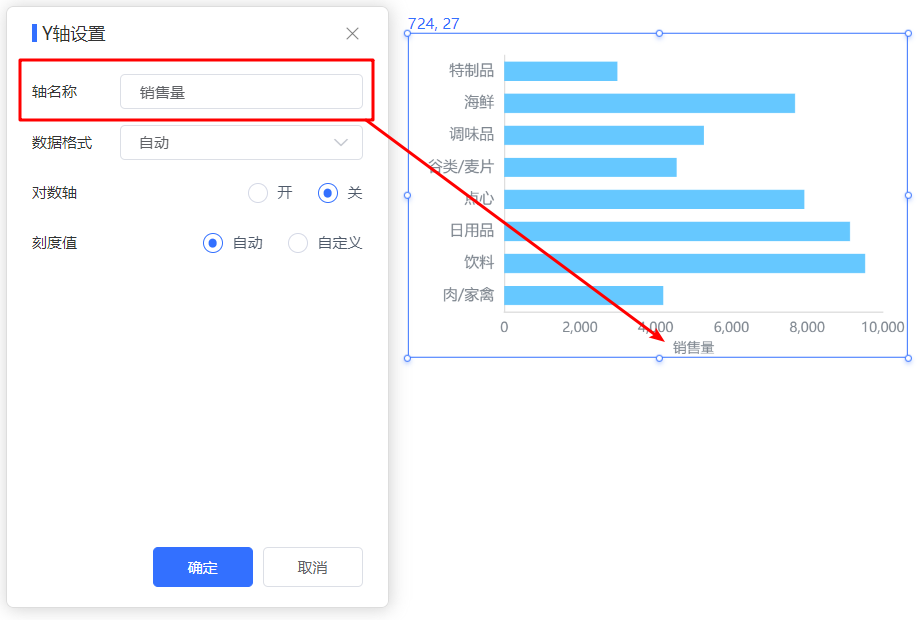
Task: Select 自动 radio for 刻度值
Action: coord(213,243)
